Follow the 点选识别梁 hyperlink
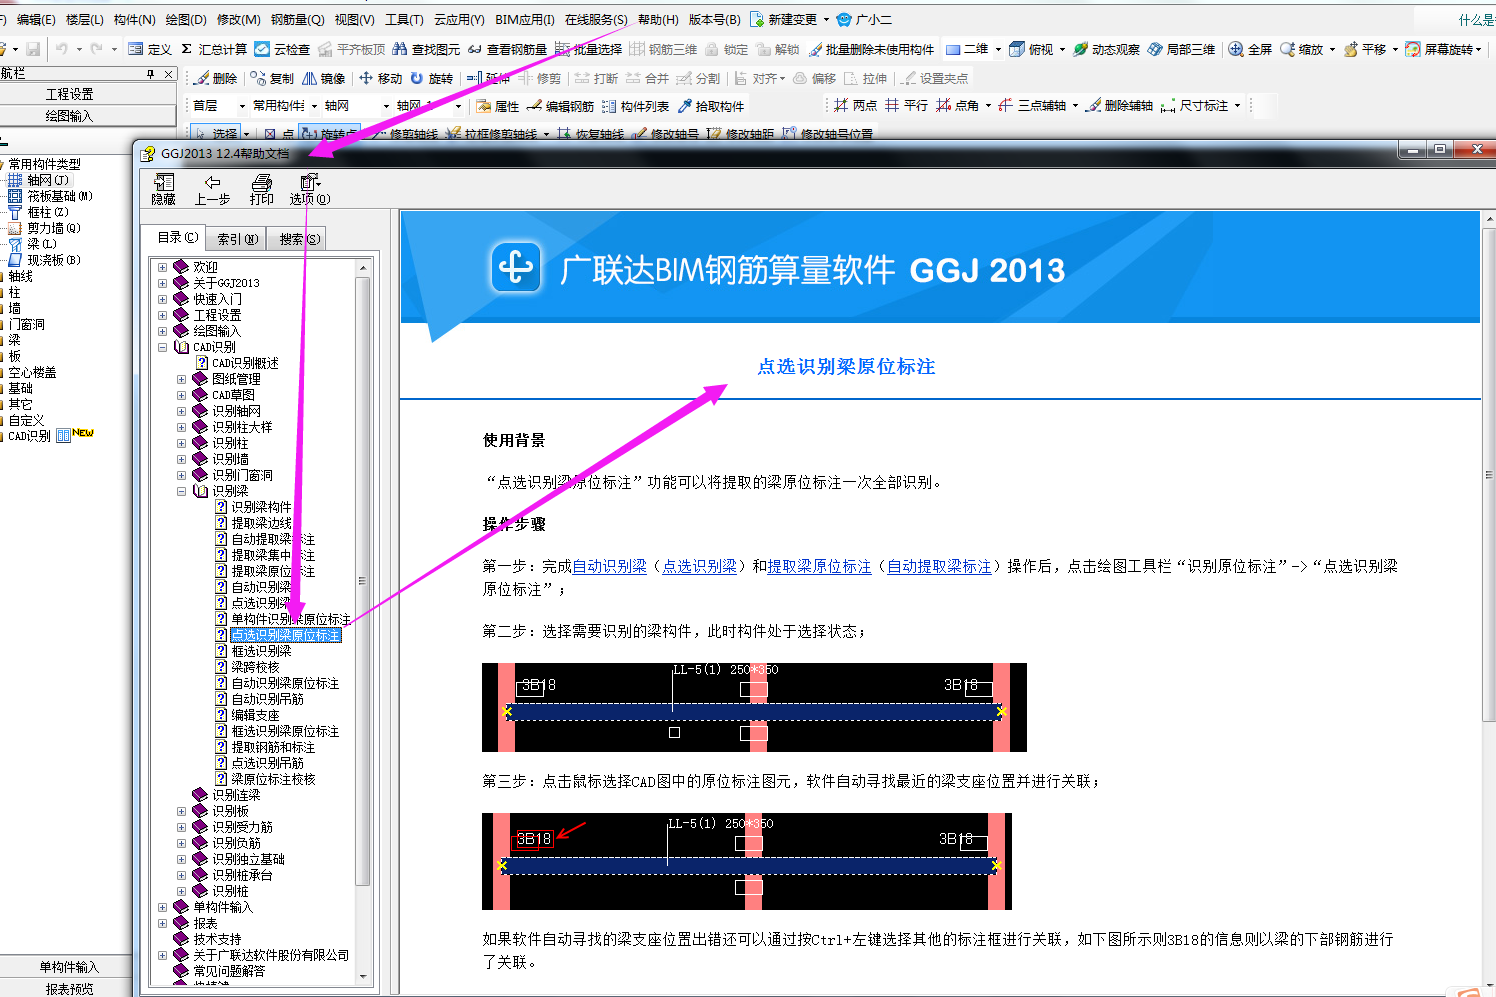Image resolution: width=1496 pixels, height=997 pixels. click(x=699, y=566)
